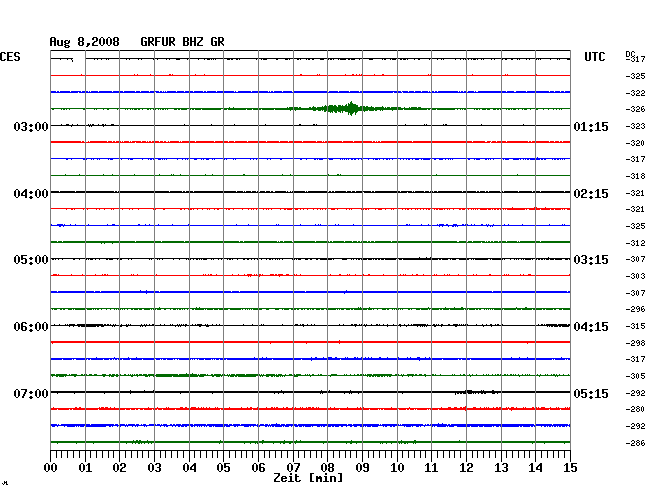Click the DC offset value -298
The width and height of the screenshot is (650, 494).
(x=635, y=343)
